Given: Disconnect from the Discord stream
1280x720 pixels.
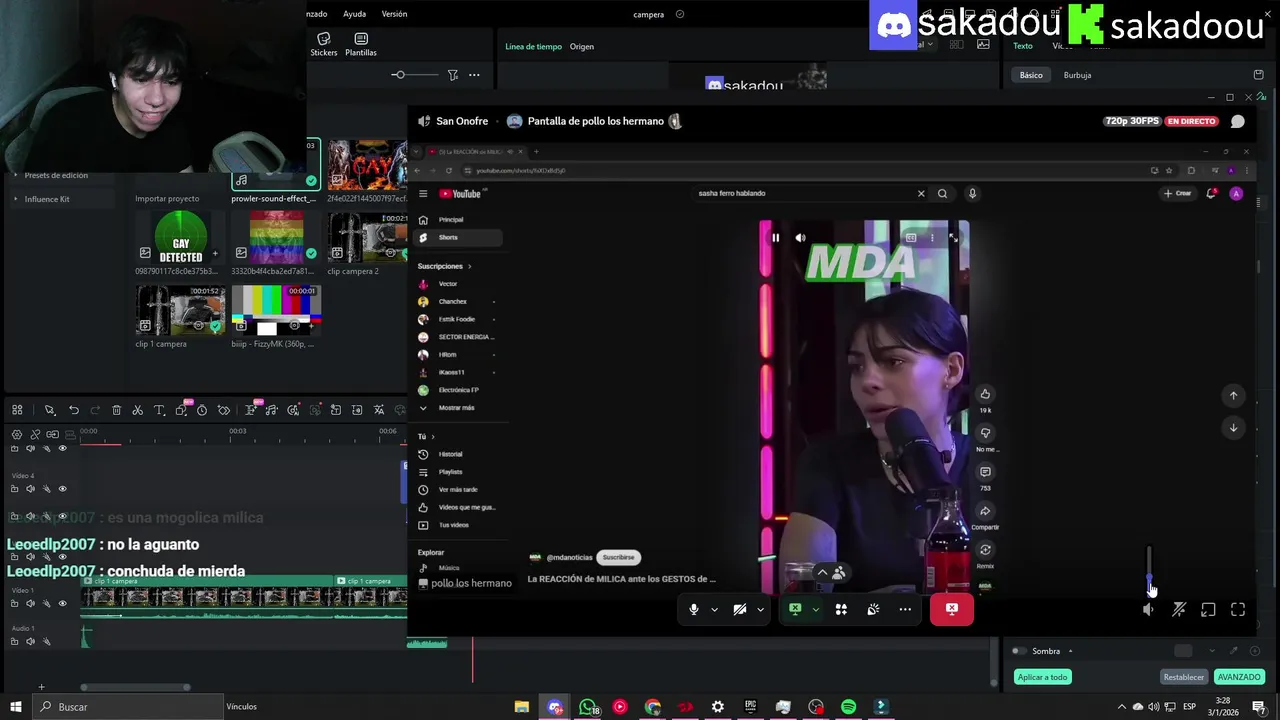Looking at the screenshot, I should click(x=951, y=609).
